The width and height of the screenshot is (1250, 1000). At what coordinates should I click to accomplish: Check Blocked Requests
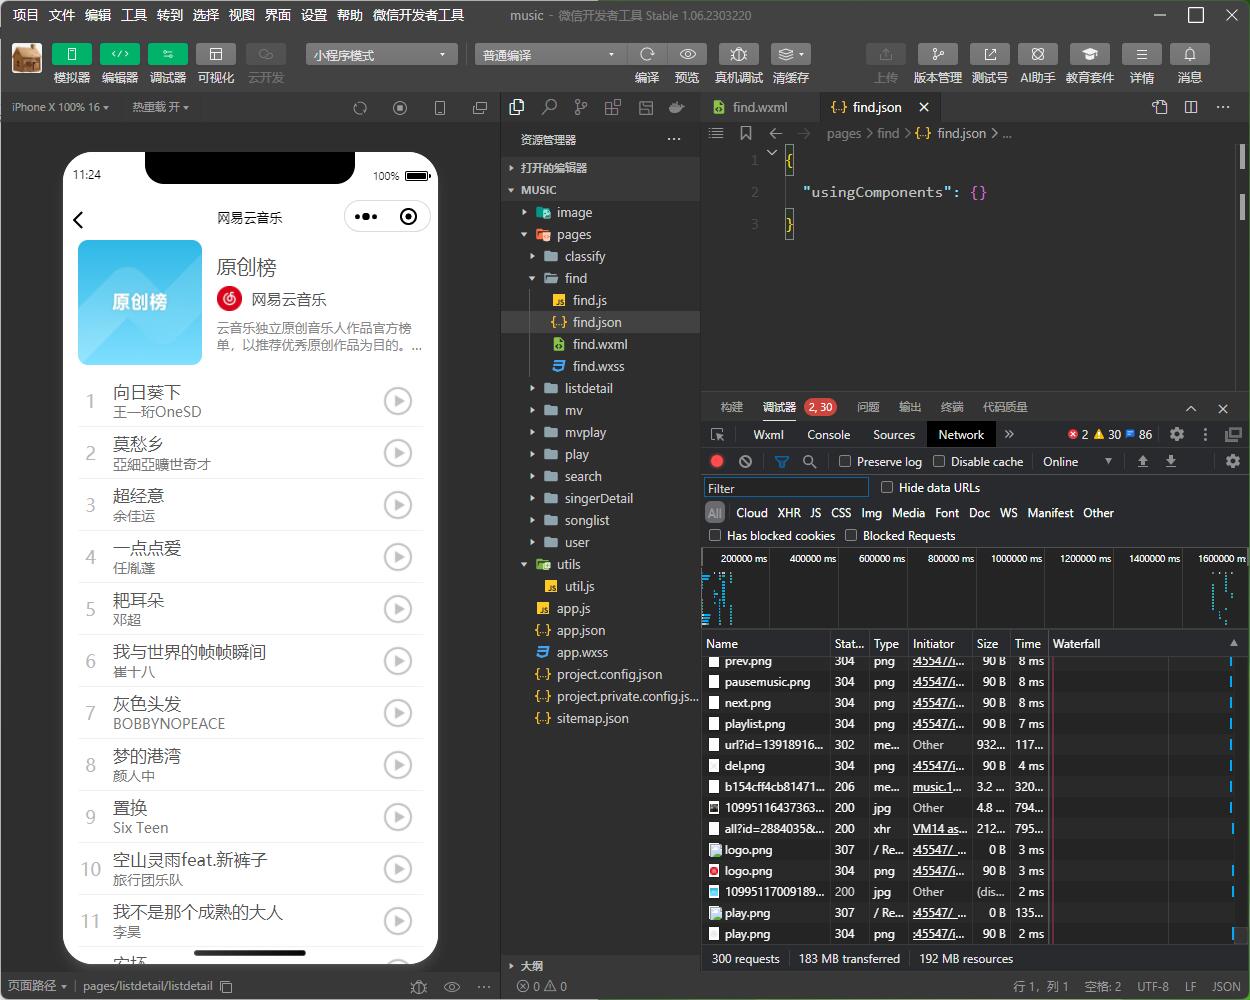(851, 535)
